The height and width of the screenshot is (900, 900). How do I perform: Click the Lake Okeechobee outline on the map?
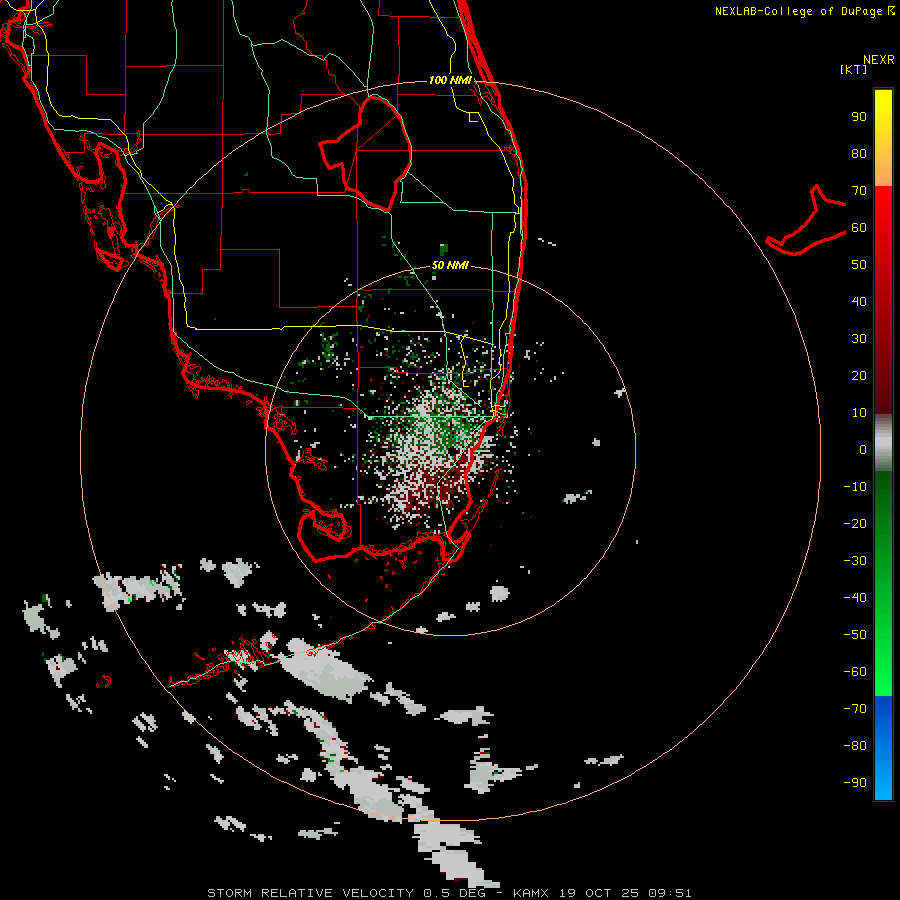tap(365, 152)
